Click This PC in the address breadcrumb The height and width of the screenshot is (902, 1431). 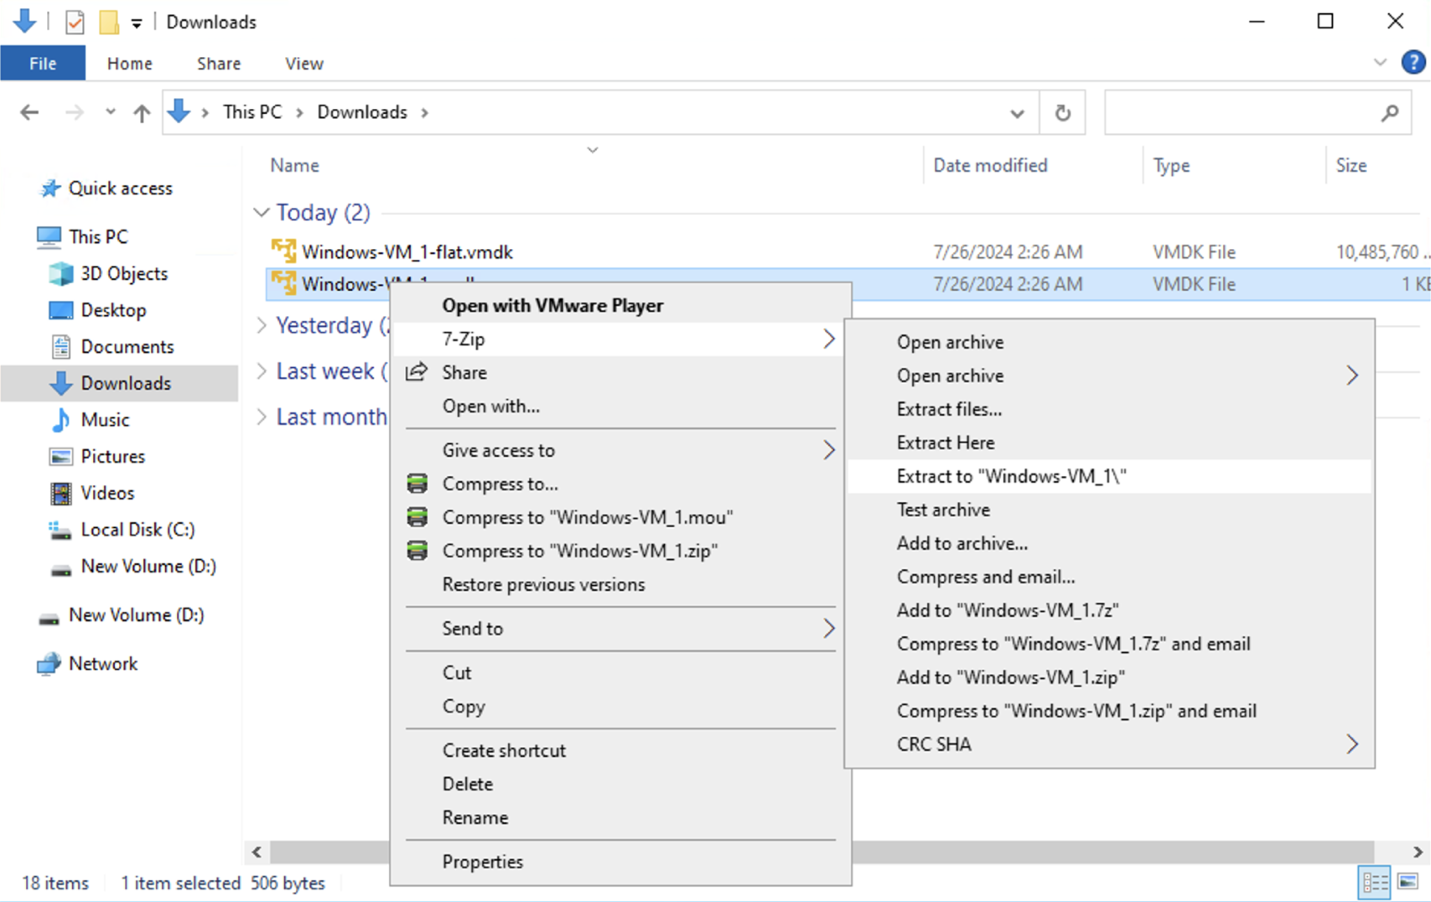252,112
